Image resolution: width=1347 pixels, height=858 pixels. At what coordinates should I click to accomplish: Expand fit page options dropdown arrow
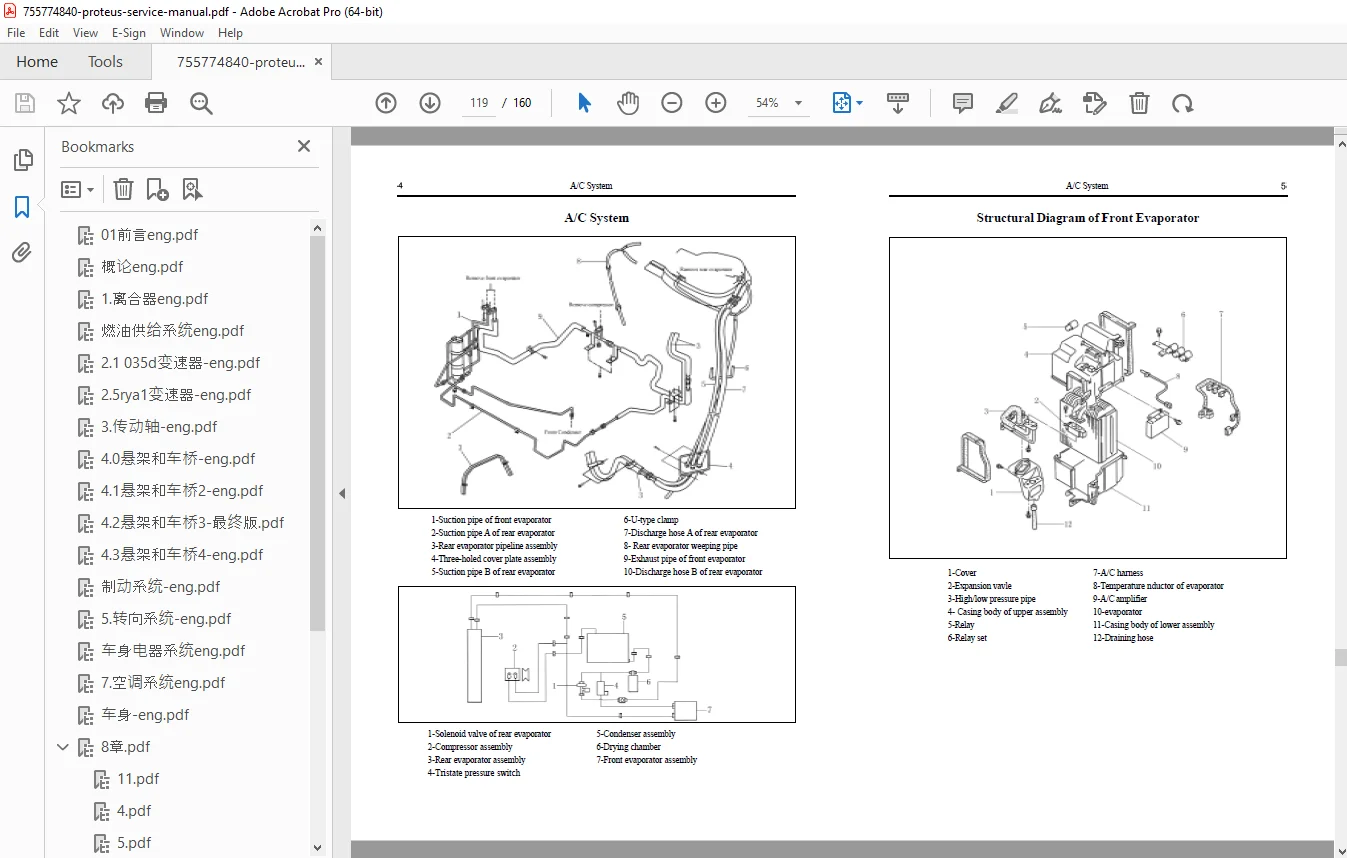pyautogui.click(x=860, y=103)
